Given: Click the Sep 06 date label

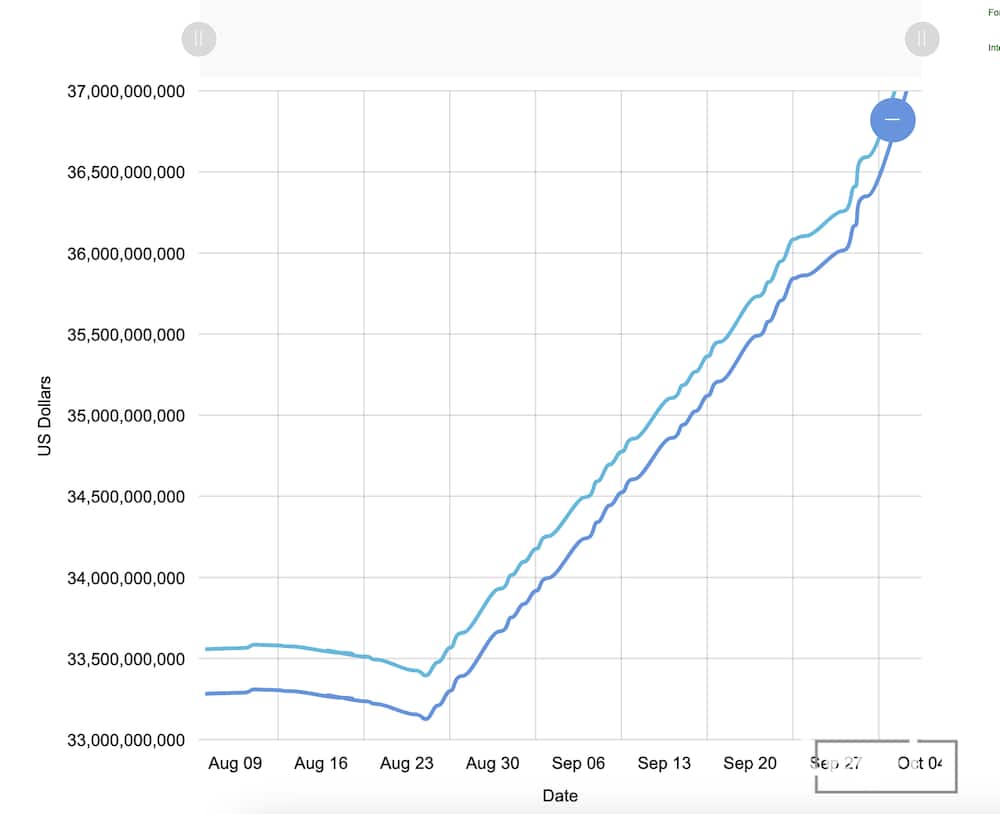Looking at the screenshot, I should (578, 764).
